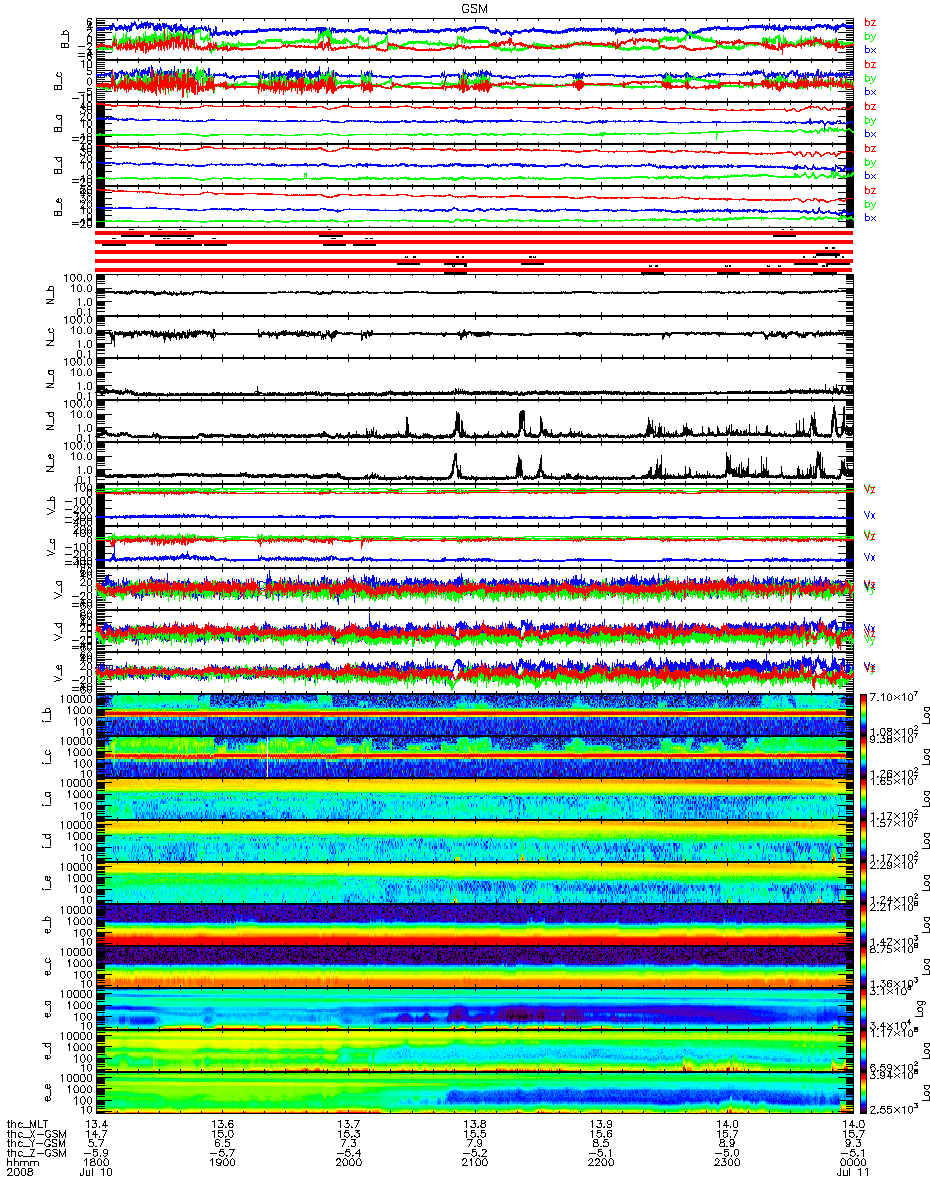Screen dimensions: 930x1200
Task: Click the 2.55×10^3 color bar minimum
Action: click(x=895, y=1110)
